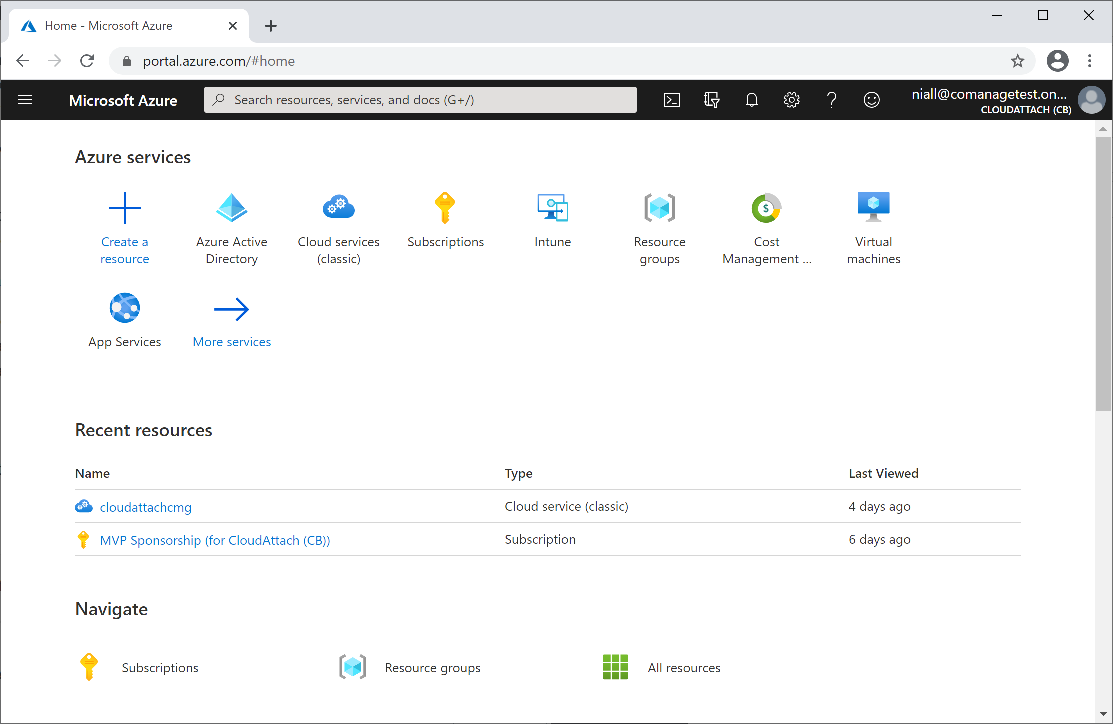Click the More services link text
Viewport: 1113px width, 724px height.
[232, 342]
